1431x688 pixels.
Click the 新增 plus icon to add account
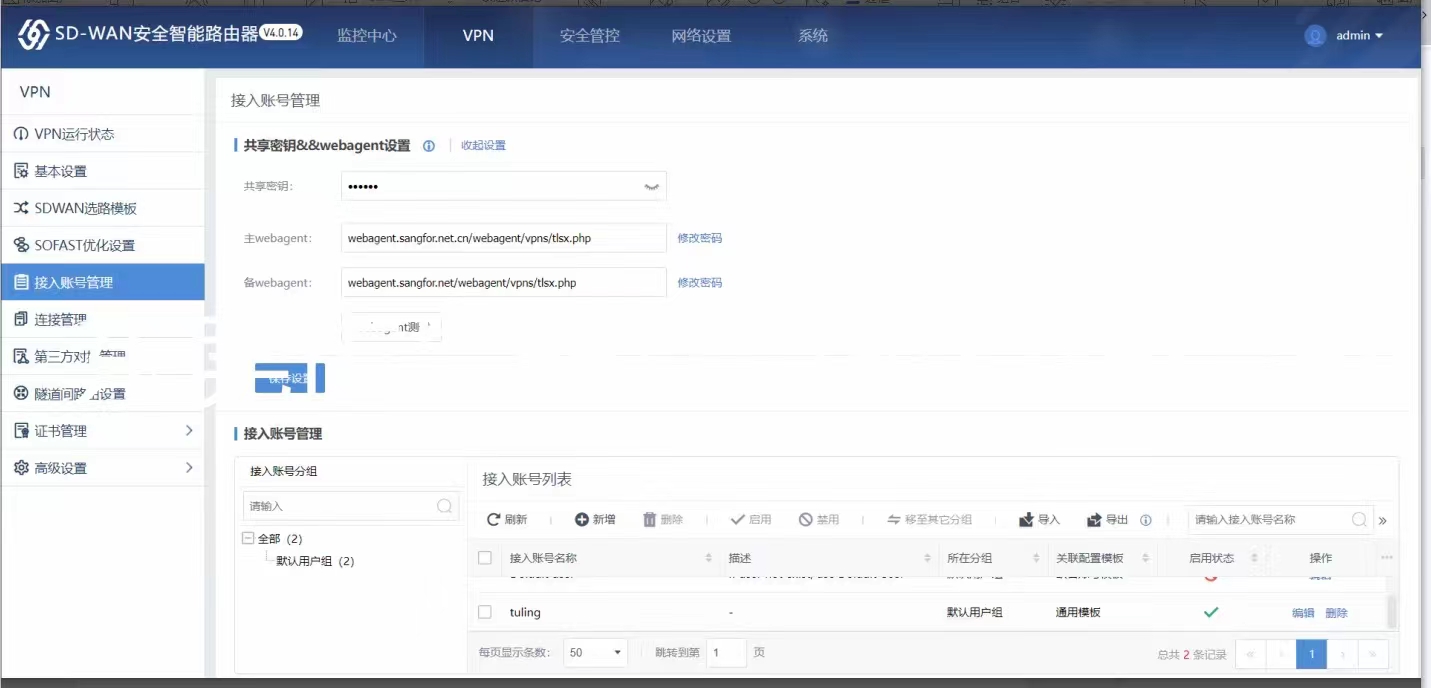(582, 520)
